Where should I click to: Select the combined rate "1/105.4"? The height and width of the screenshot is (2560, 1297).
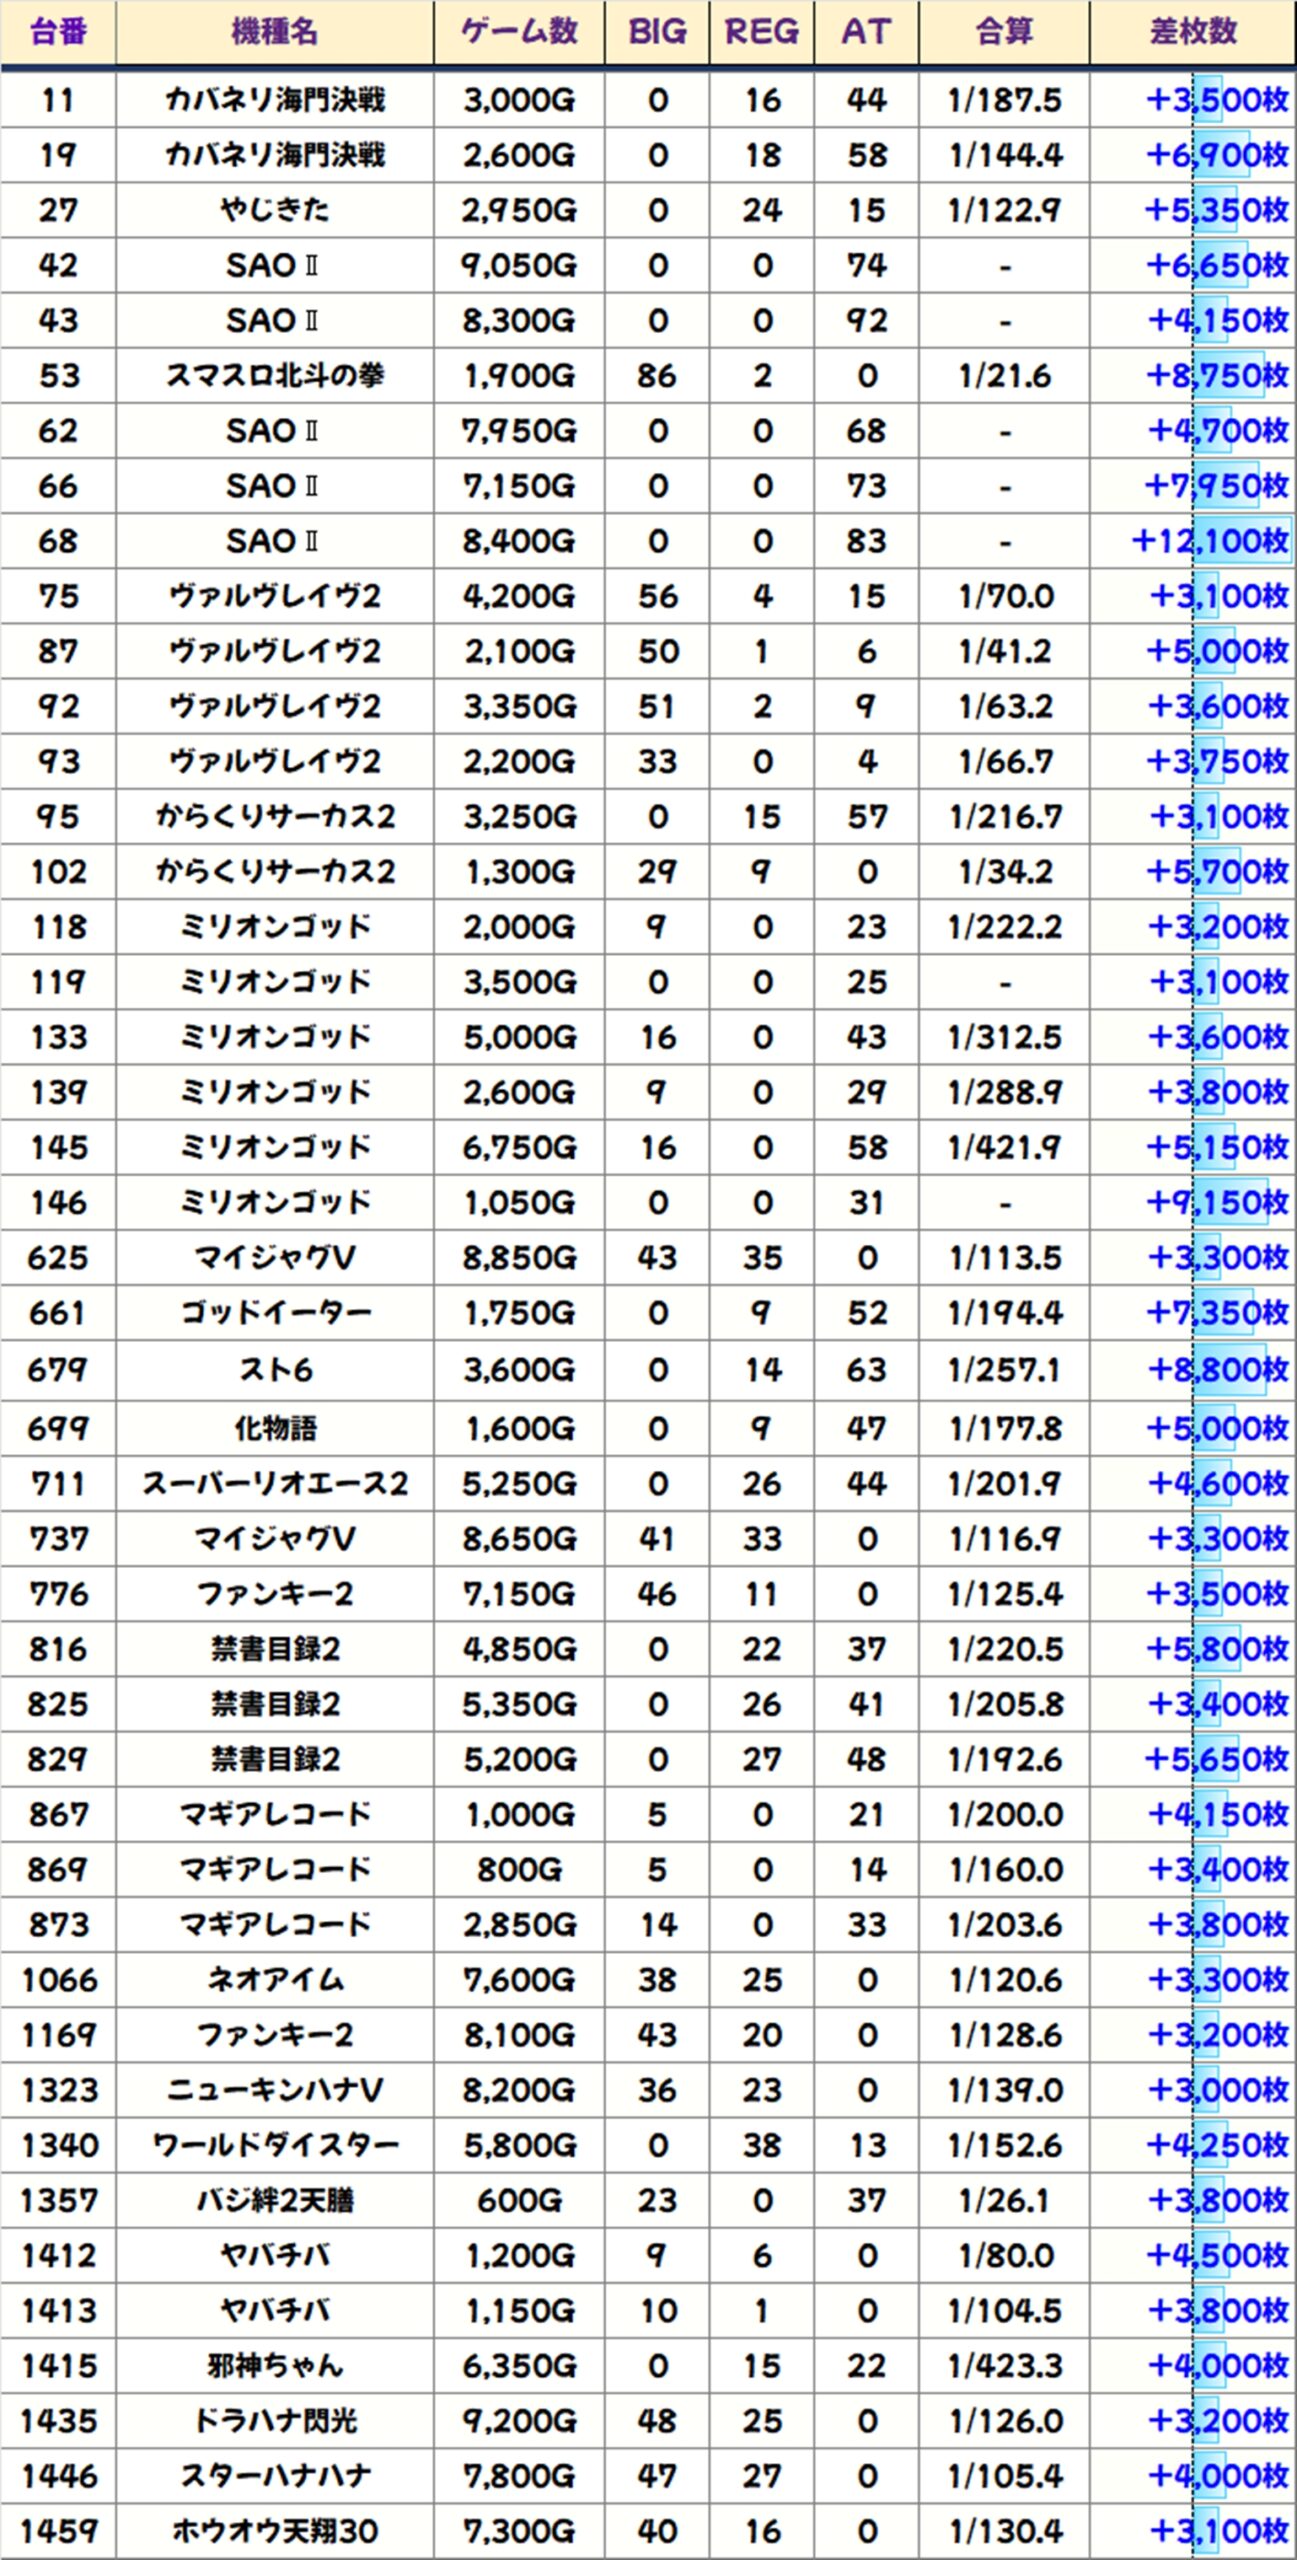pos(1004,2475)
